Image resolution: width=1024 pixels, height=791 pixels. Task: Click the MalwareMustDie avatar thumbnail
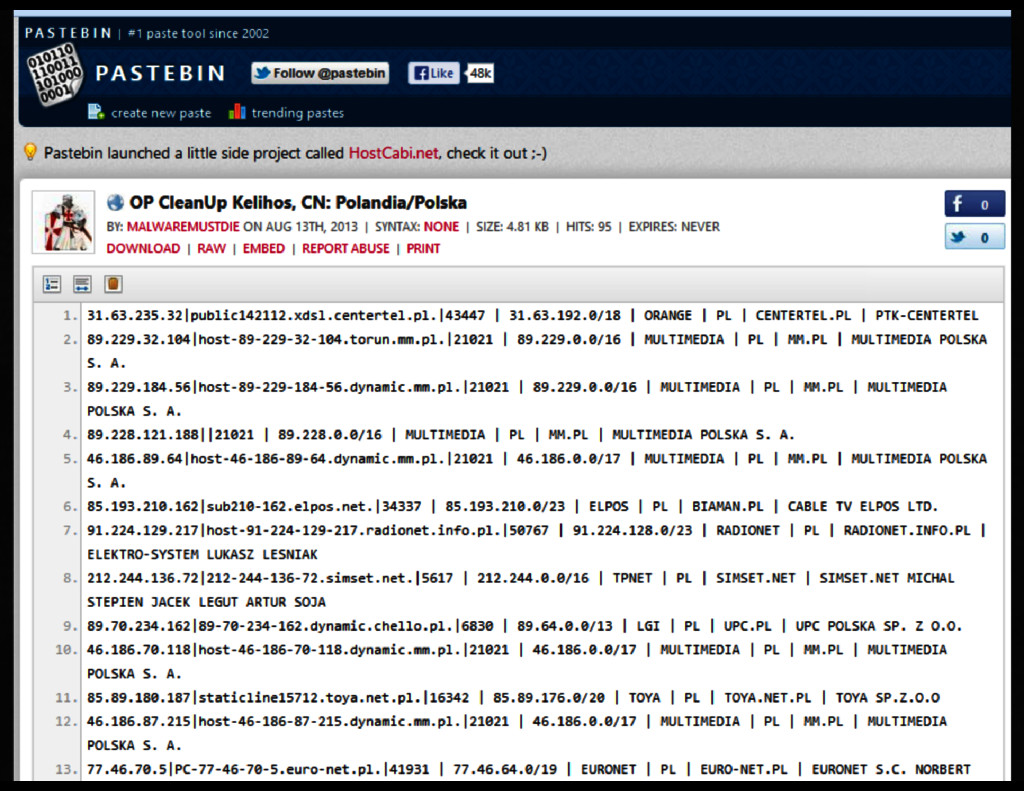63,222
